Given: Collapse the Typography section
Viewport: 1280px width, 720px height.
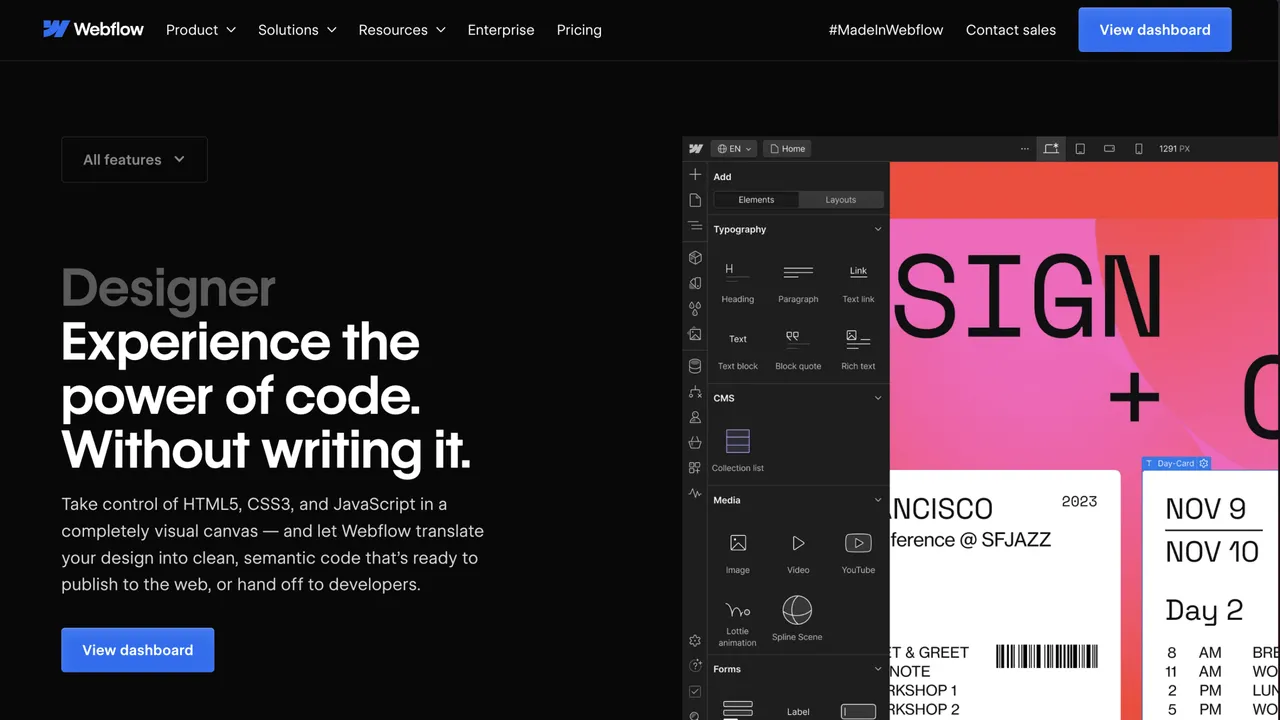Looking at the screenshot, I should [x=878, y=229].
